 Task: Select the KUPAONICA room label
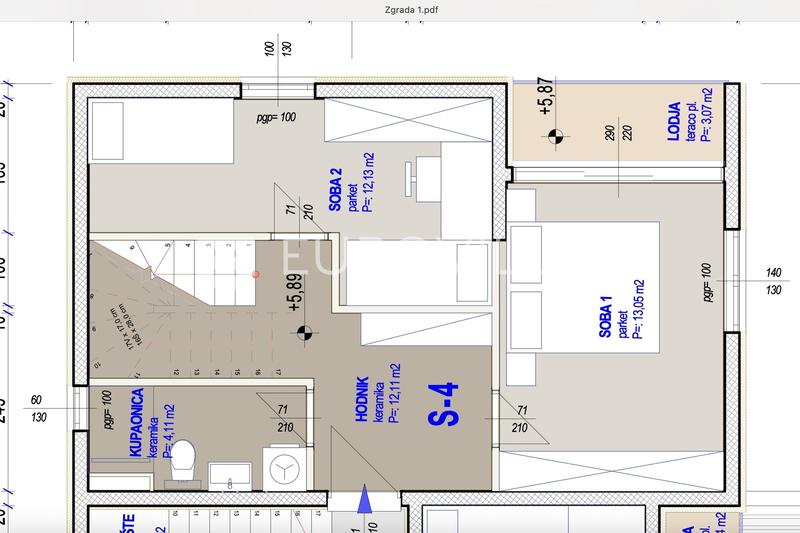pyautogui.click(x=136, y=423)
